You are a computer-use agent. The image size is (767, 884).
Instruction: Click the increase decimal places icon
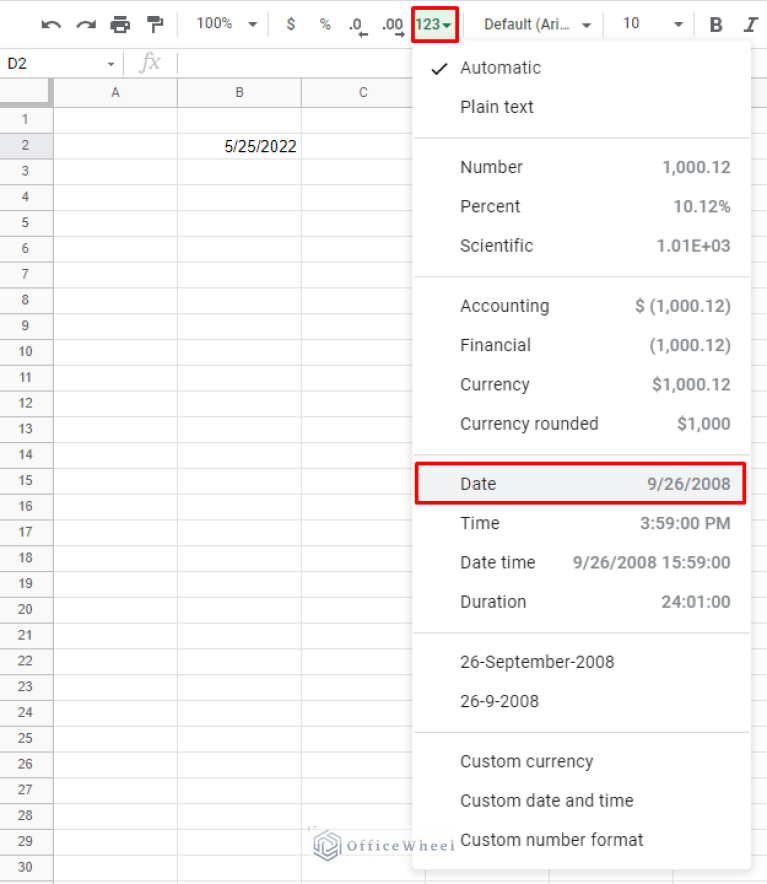[392, 23]
